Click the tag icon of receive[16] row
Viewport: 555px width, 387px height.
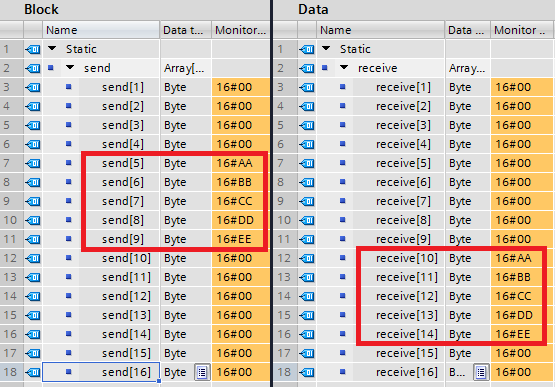pos(307,372)
